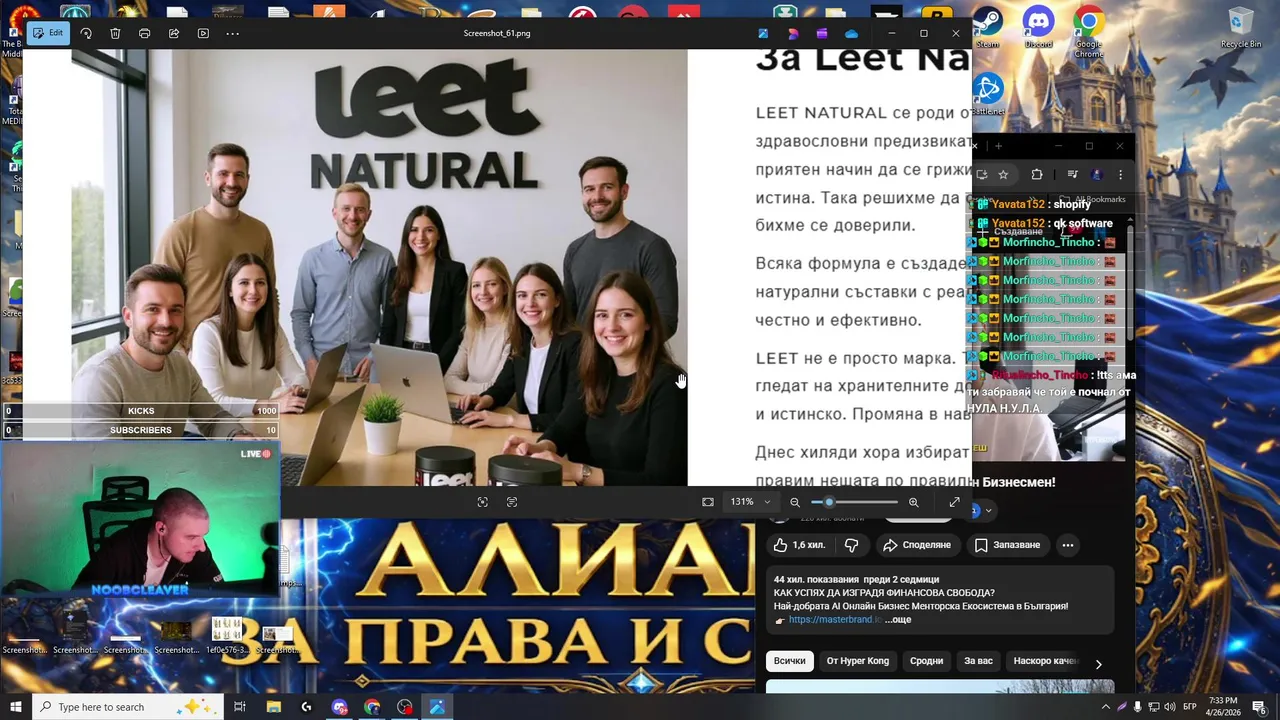This screenshot has width=1280, height=720.
Task: Open Task View on taskbar
Action: pyautogui.click(x=240, y=707)
